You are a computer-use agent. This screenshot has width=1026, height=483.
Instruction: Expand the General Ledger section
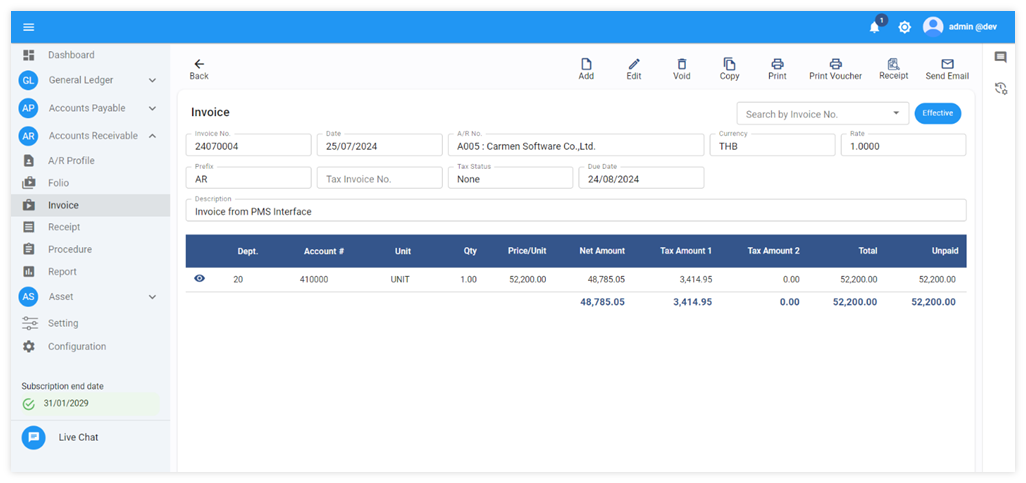click(153, 80)
